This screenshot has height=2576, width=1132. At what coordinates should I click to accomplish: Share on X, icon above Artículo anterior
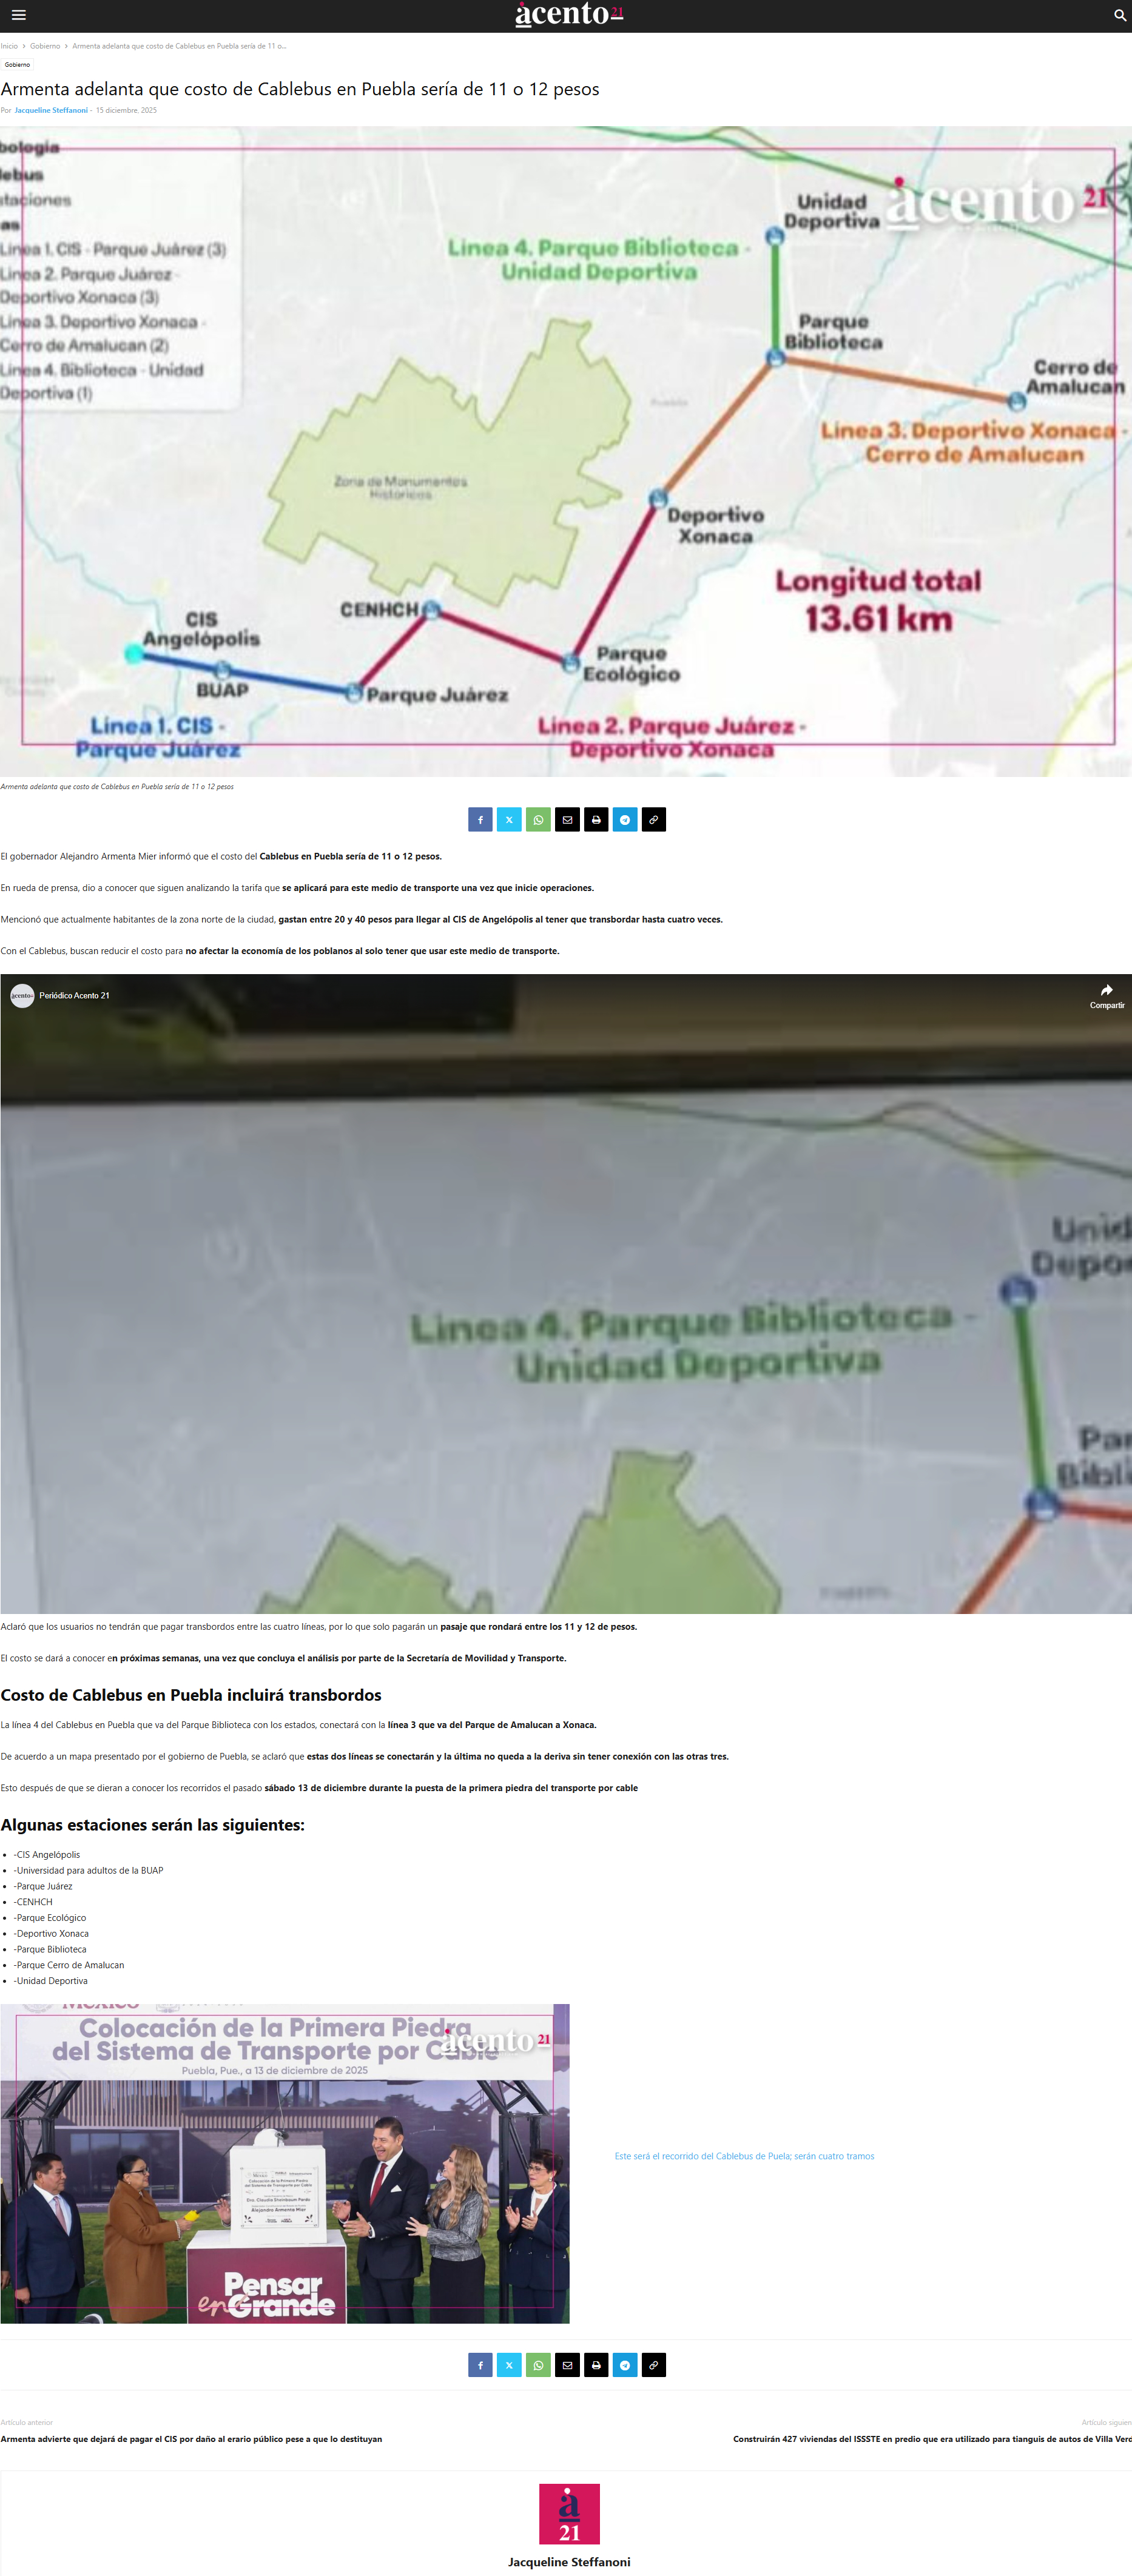[x=509, y=2365]
